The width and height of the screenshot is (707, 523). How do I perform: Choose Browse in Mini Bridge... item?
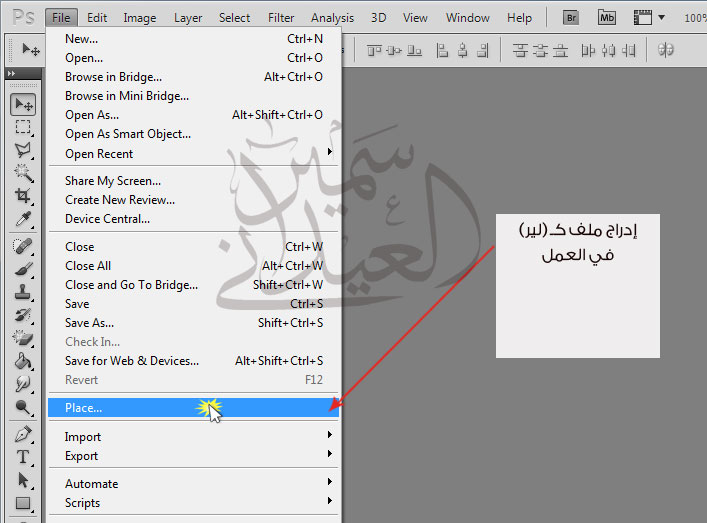point(193,96)
